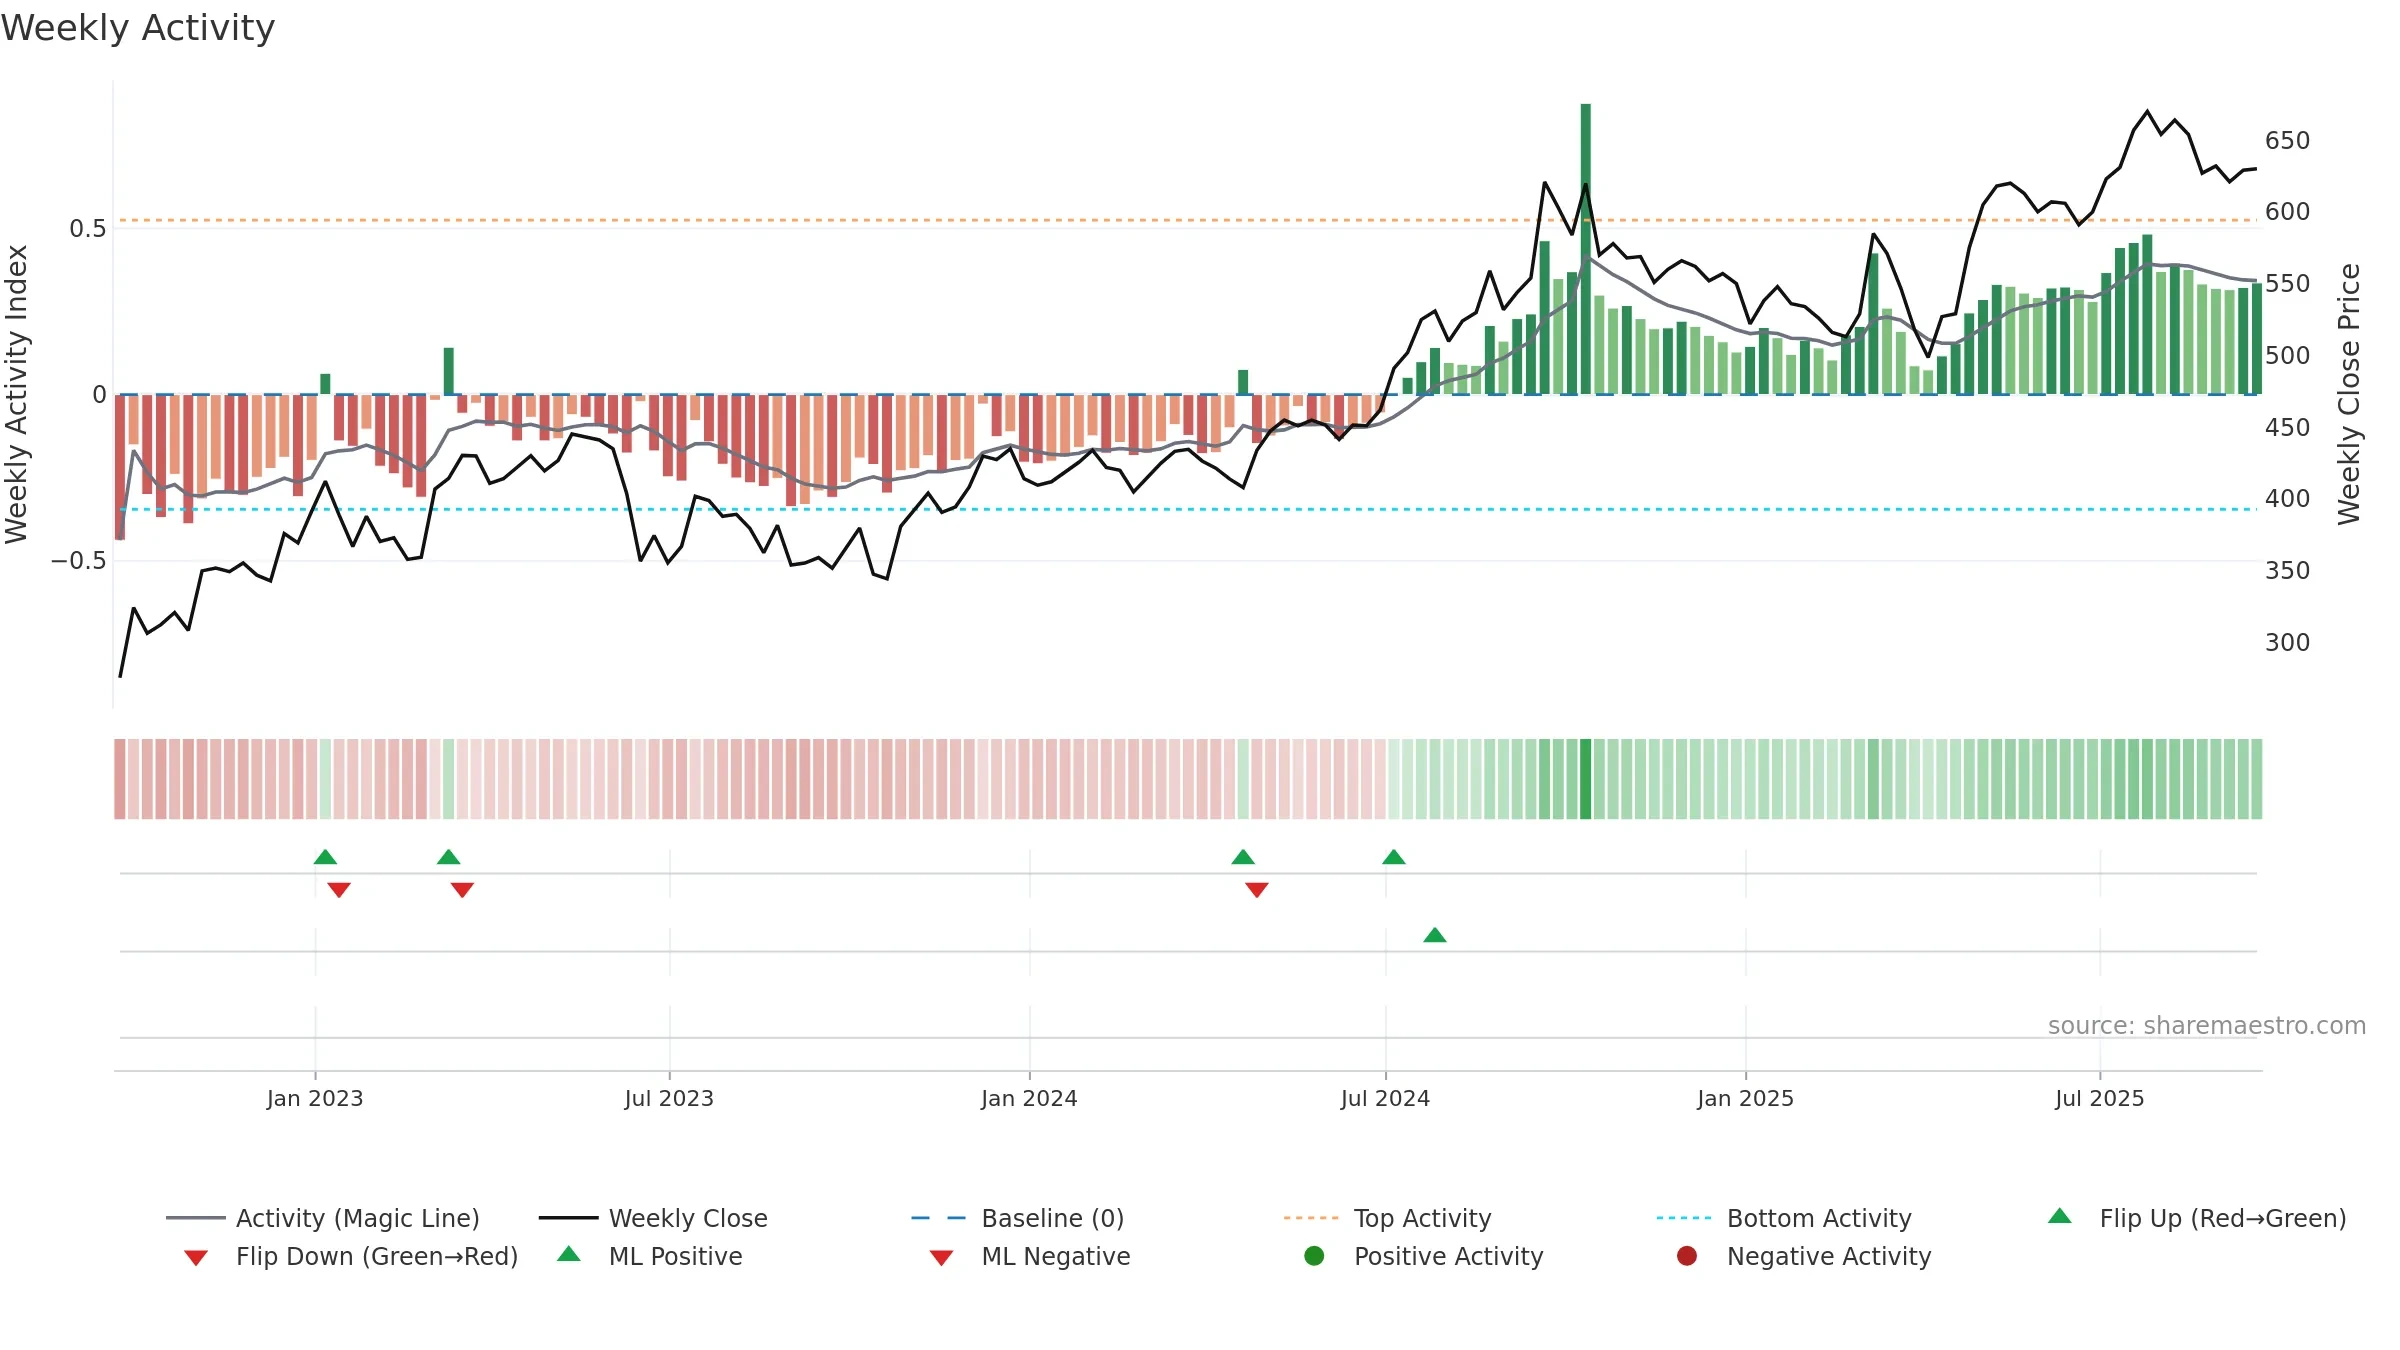Image resolution: width=2400 pixels, height=1350 pixels.
Task: Toggle Top Activity legend entry
Action: pos(1388,1218)
